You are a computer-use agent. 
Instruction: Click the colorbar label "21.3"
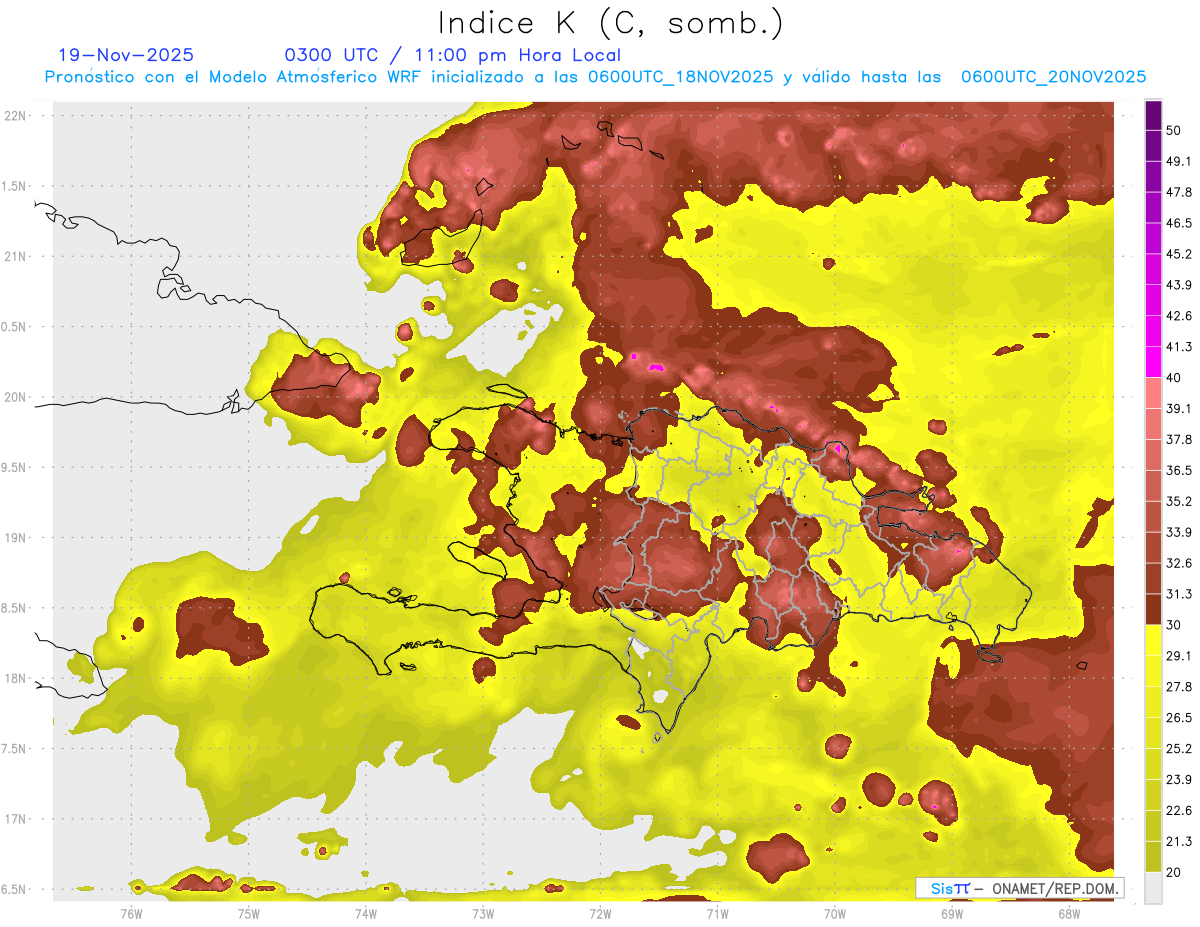1179,842
